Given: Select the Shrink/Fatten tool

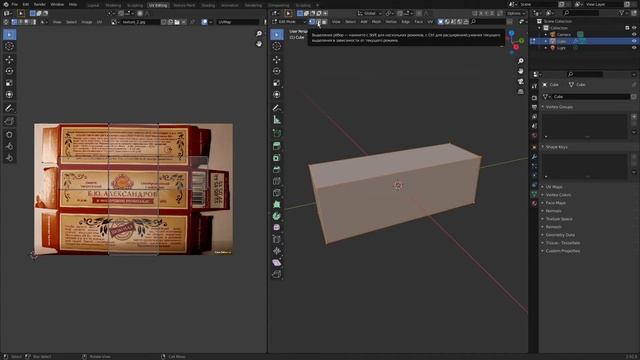Looking at the screenshot, I should coord(277,251).
